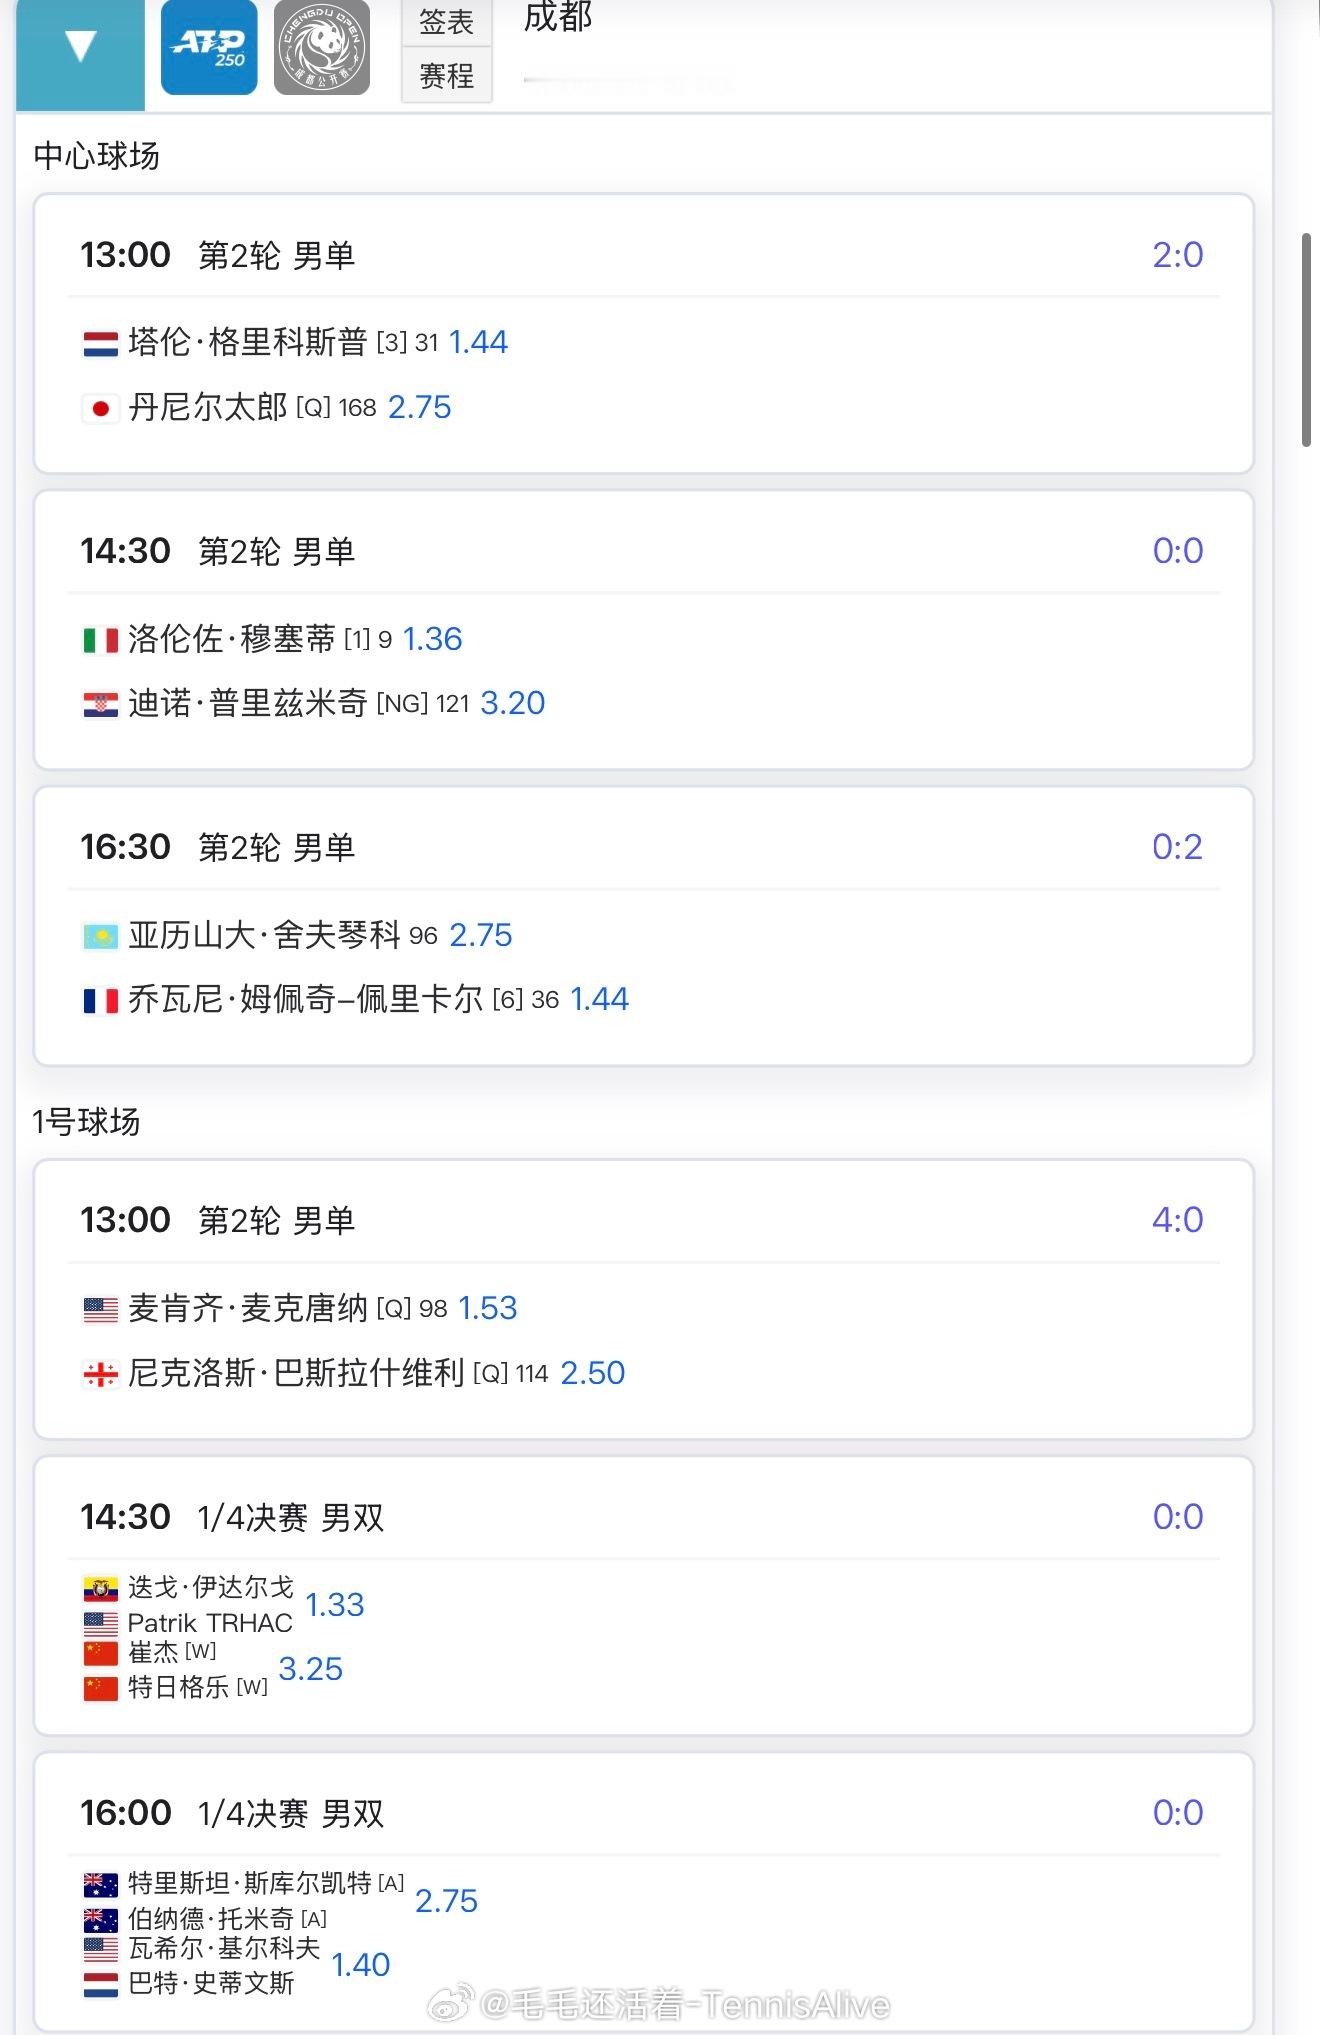Open the 赛程 schedule tab
Viewport: 1320px width, 2035px height.
446,76
